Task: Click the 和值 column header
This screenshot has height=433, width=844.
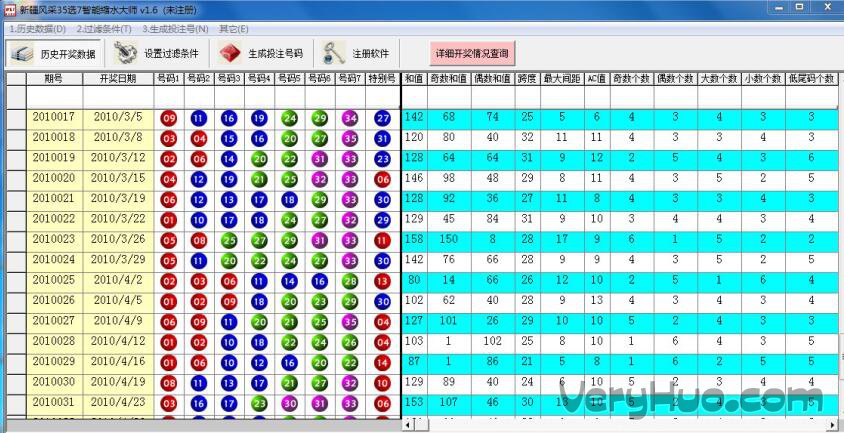Action: (x=414, y=79)
